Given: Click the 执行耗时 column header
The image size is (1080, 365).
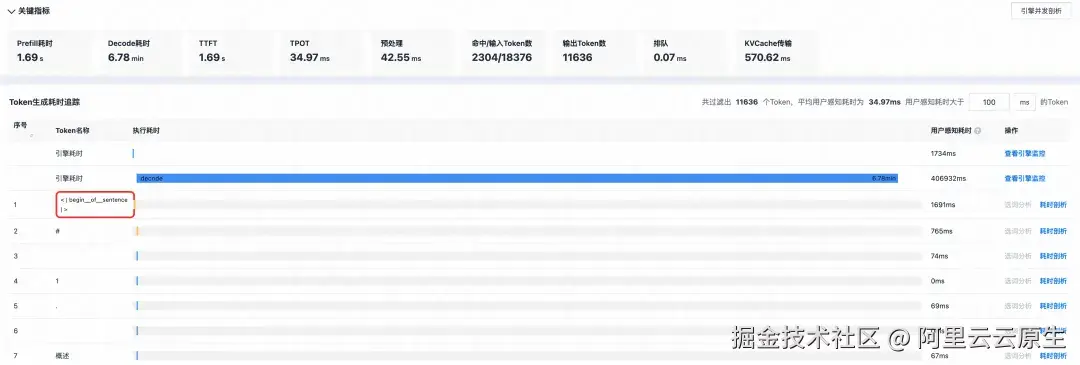Looking at the screenshot, I should point(147,130).
